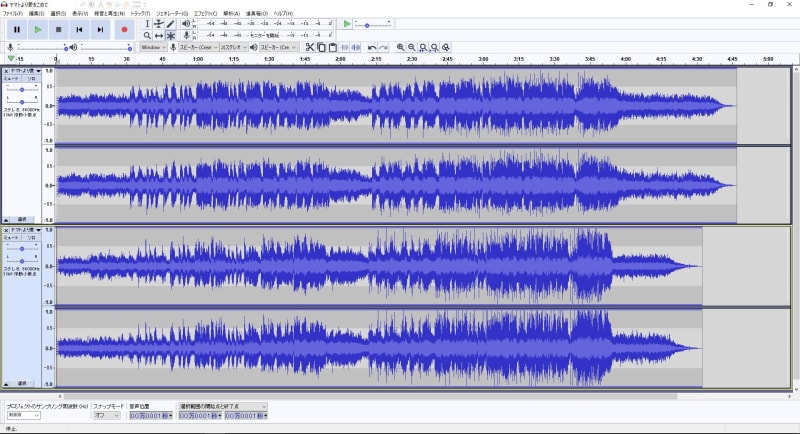Viewport: 800px width, 434px height.
Task: Fit project to window width
Action: [x=434, y=47]
